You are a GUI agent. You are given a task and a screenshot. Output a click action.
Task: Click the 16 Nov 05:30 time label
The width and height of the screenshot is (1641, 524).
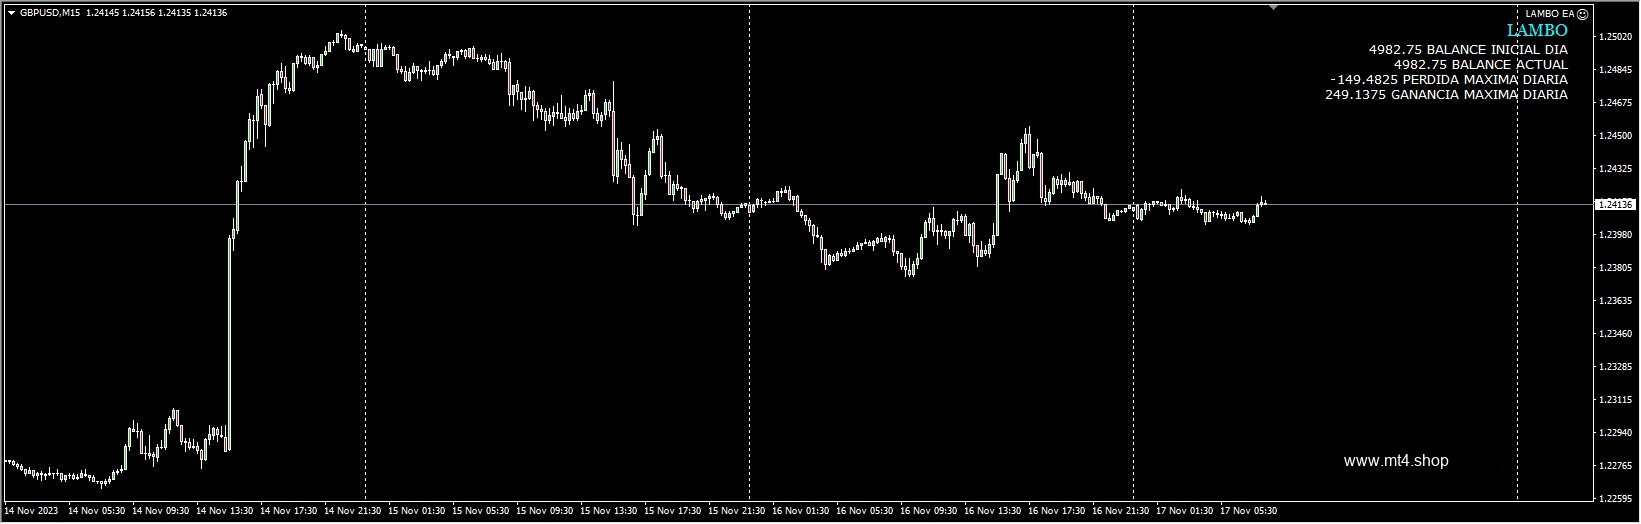(864, 510)
